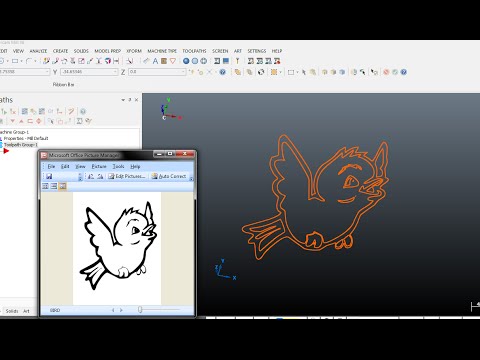Switch to filmstrip view in Picture Manager
Image resolution: width=480 pixels, height=360 pixels.
coord(54,186)
